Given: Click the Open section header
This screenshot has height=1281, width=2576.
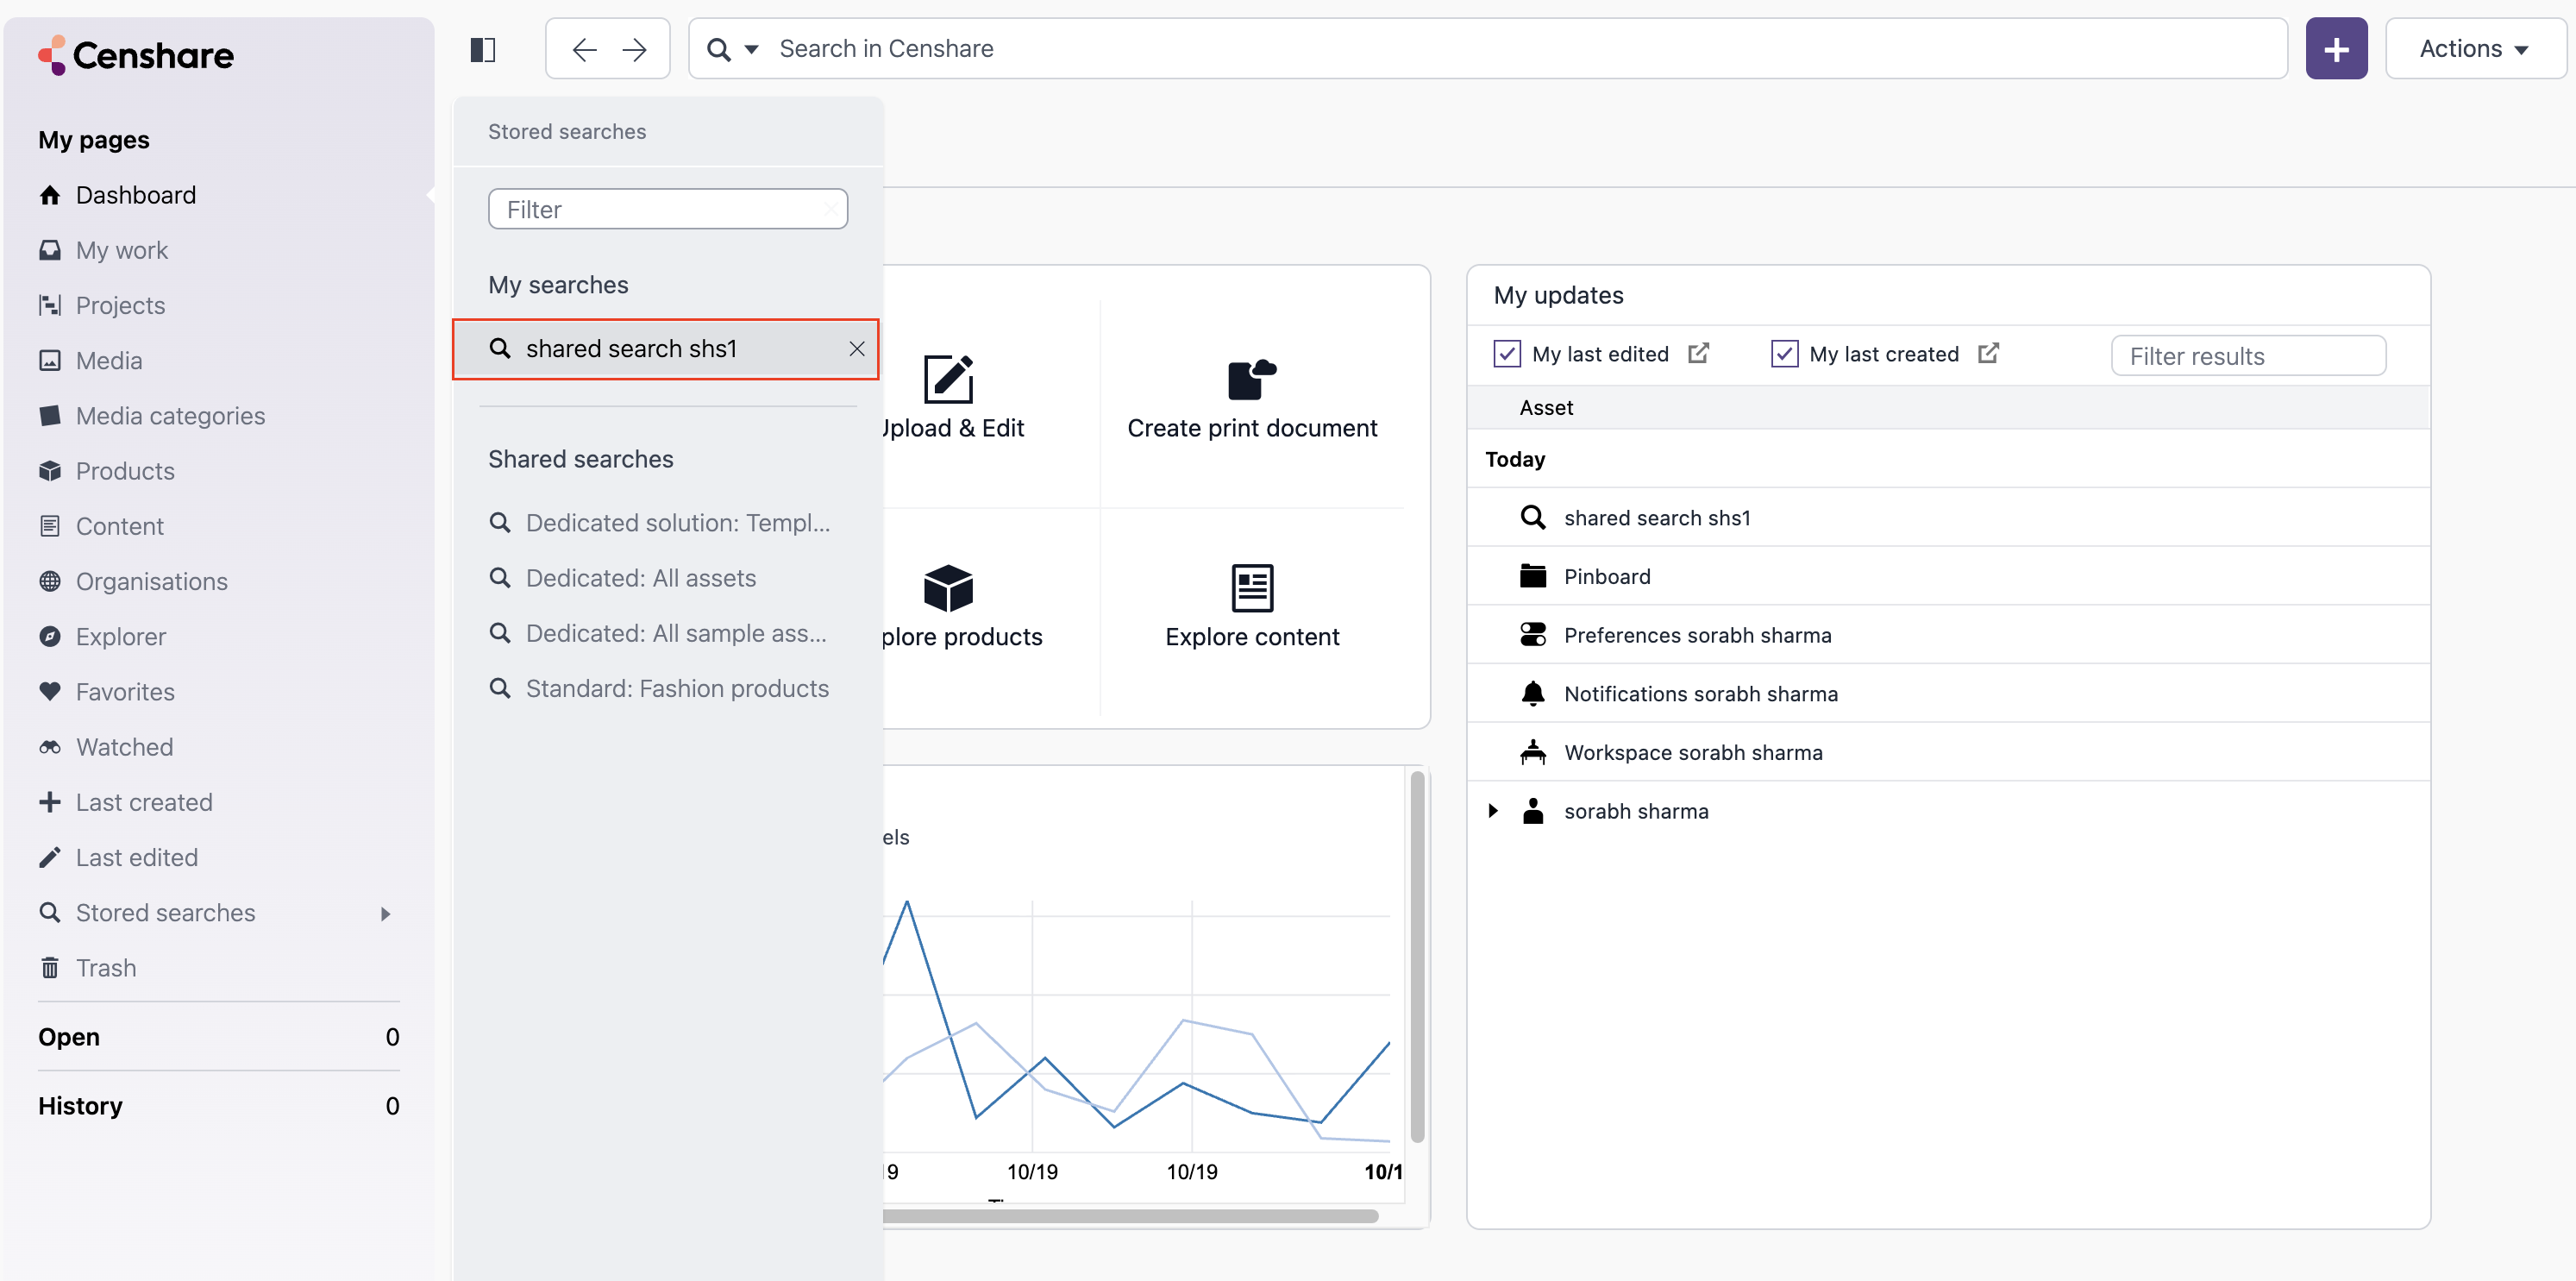Looking at the screenshot, I should [69, 1037].
